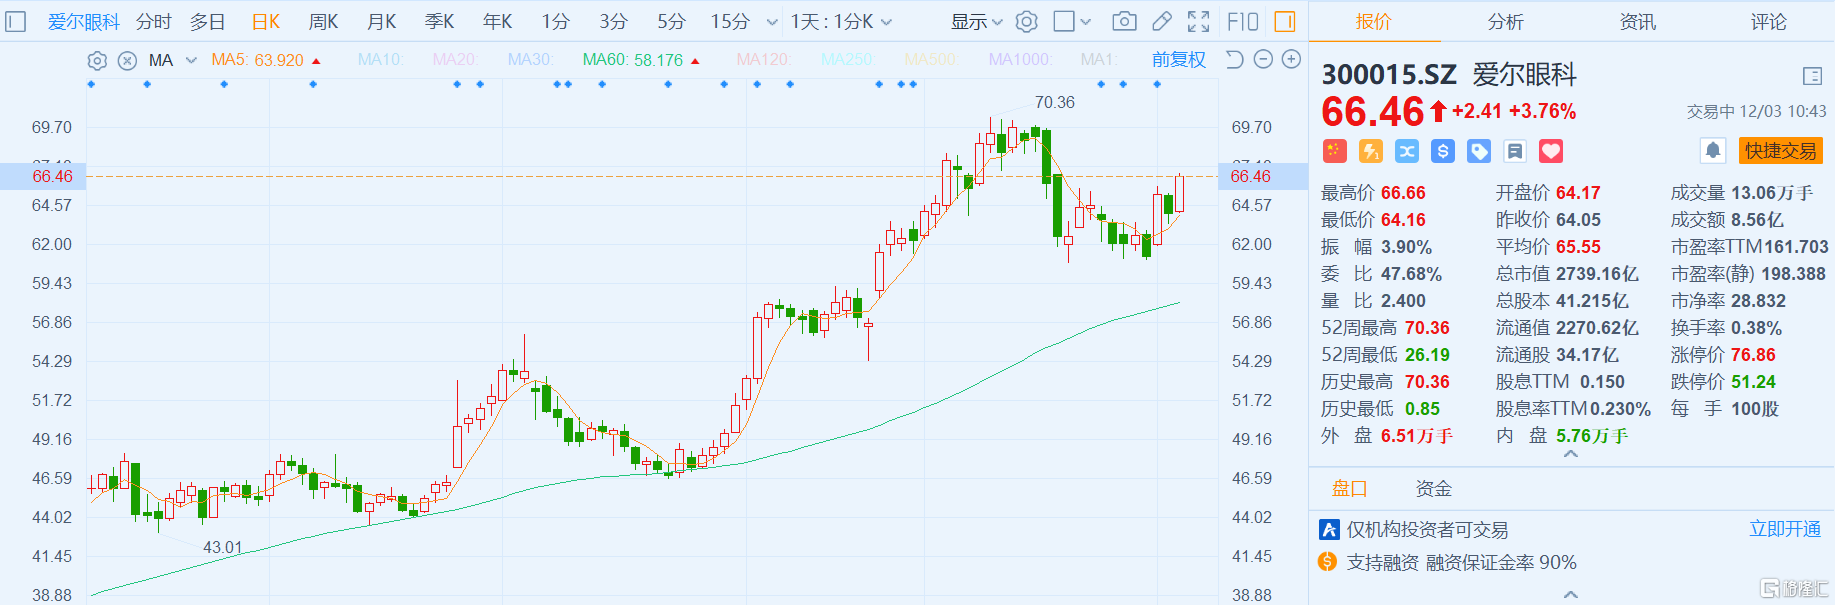Open the detail list icon beside stock name

click(1812, 76)
